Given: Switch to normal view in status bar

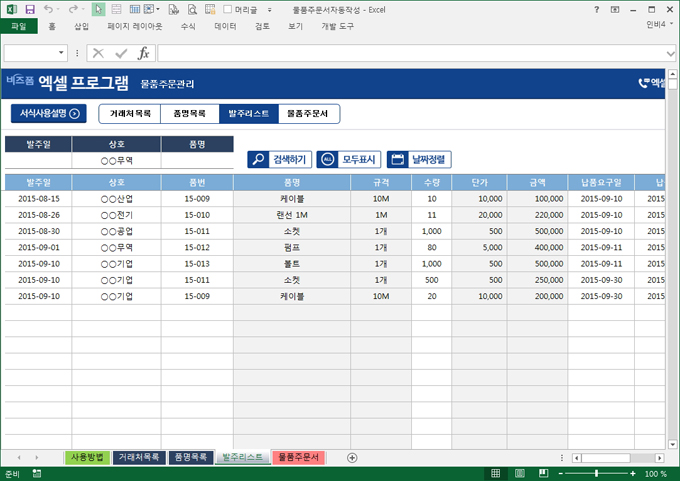Looking at the screenshot, I should tap(497, 474).
